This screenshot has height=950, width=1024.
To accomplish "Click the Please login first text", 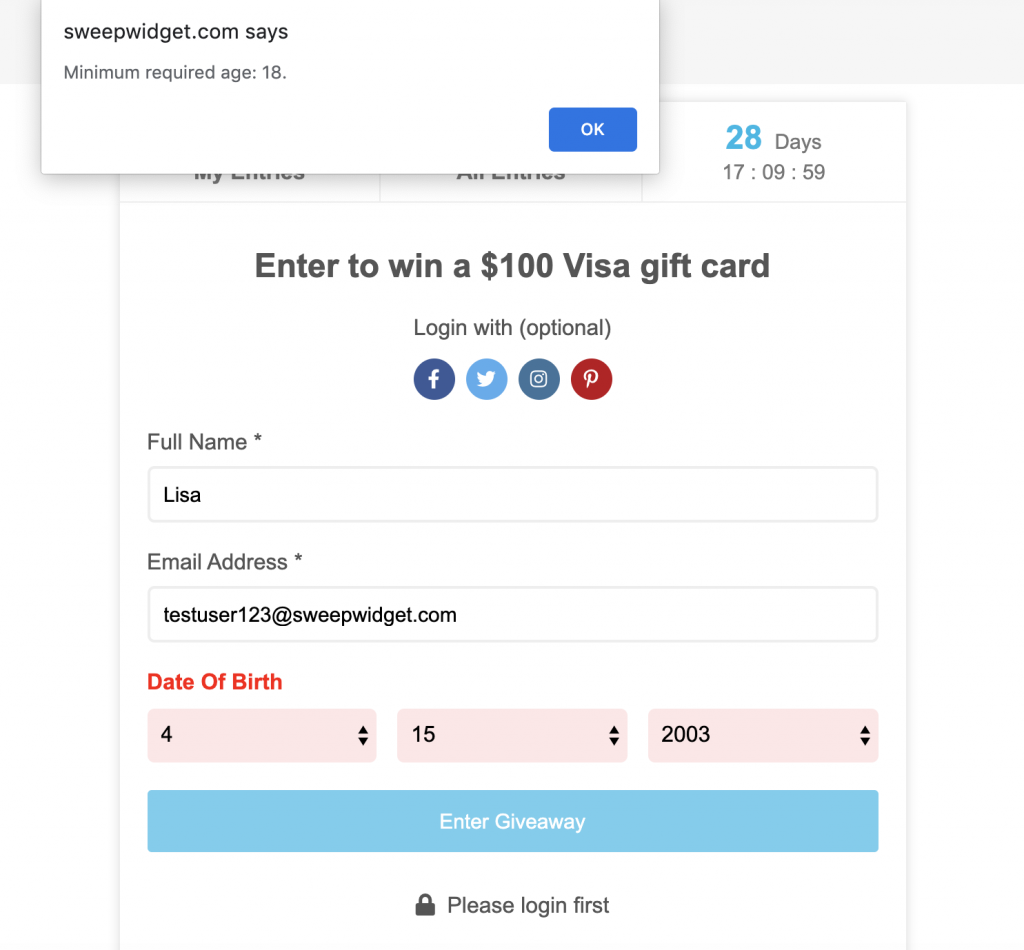I will (528, 906).
